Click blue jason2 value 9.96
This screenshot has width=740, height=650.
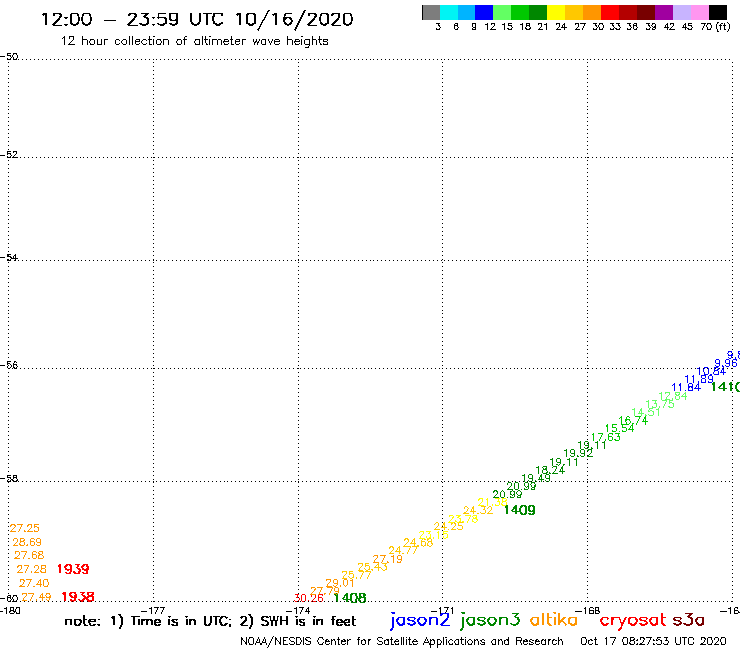(726, 363)
